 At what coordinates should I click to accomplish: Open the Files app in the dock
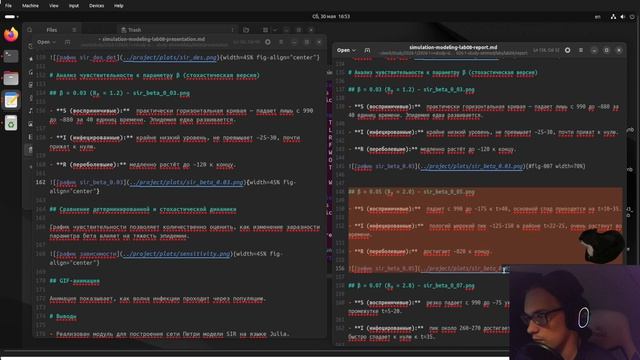point(11,78)
